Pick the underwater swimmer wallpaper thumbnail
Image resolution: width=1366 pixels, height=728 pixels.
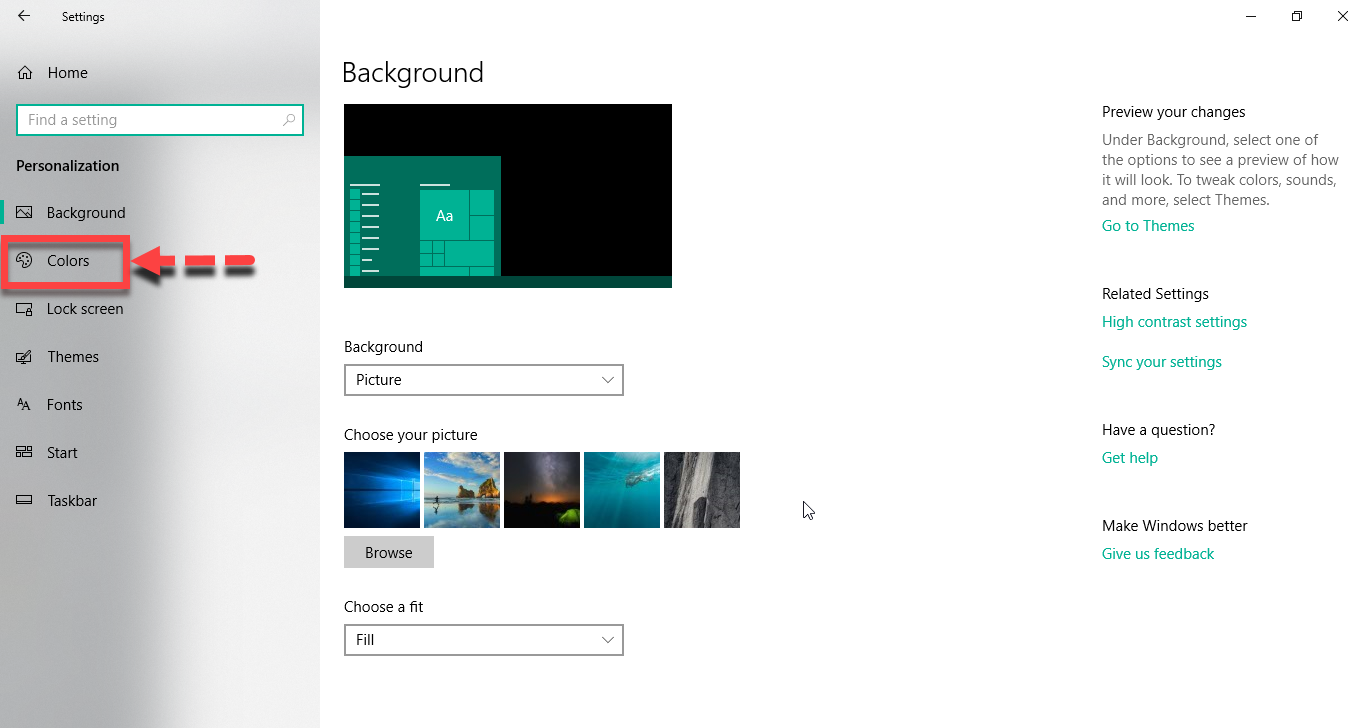point(622,490)
